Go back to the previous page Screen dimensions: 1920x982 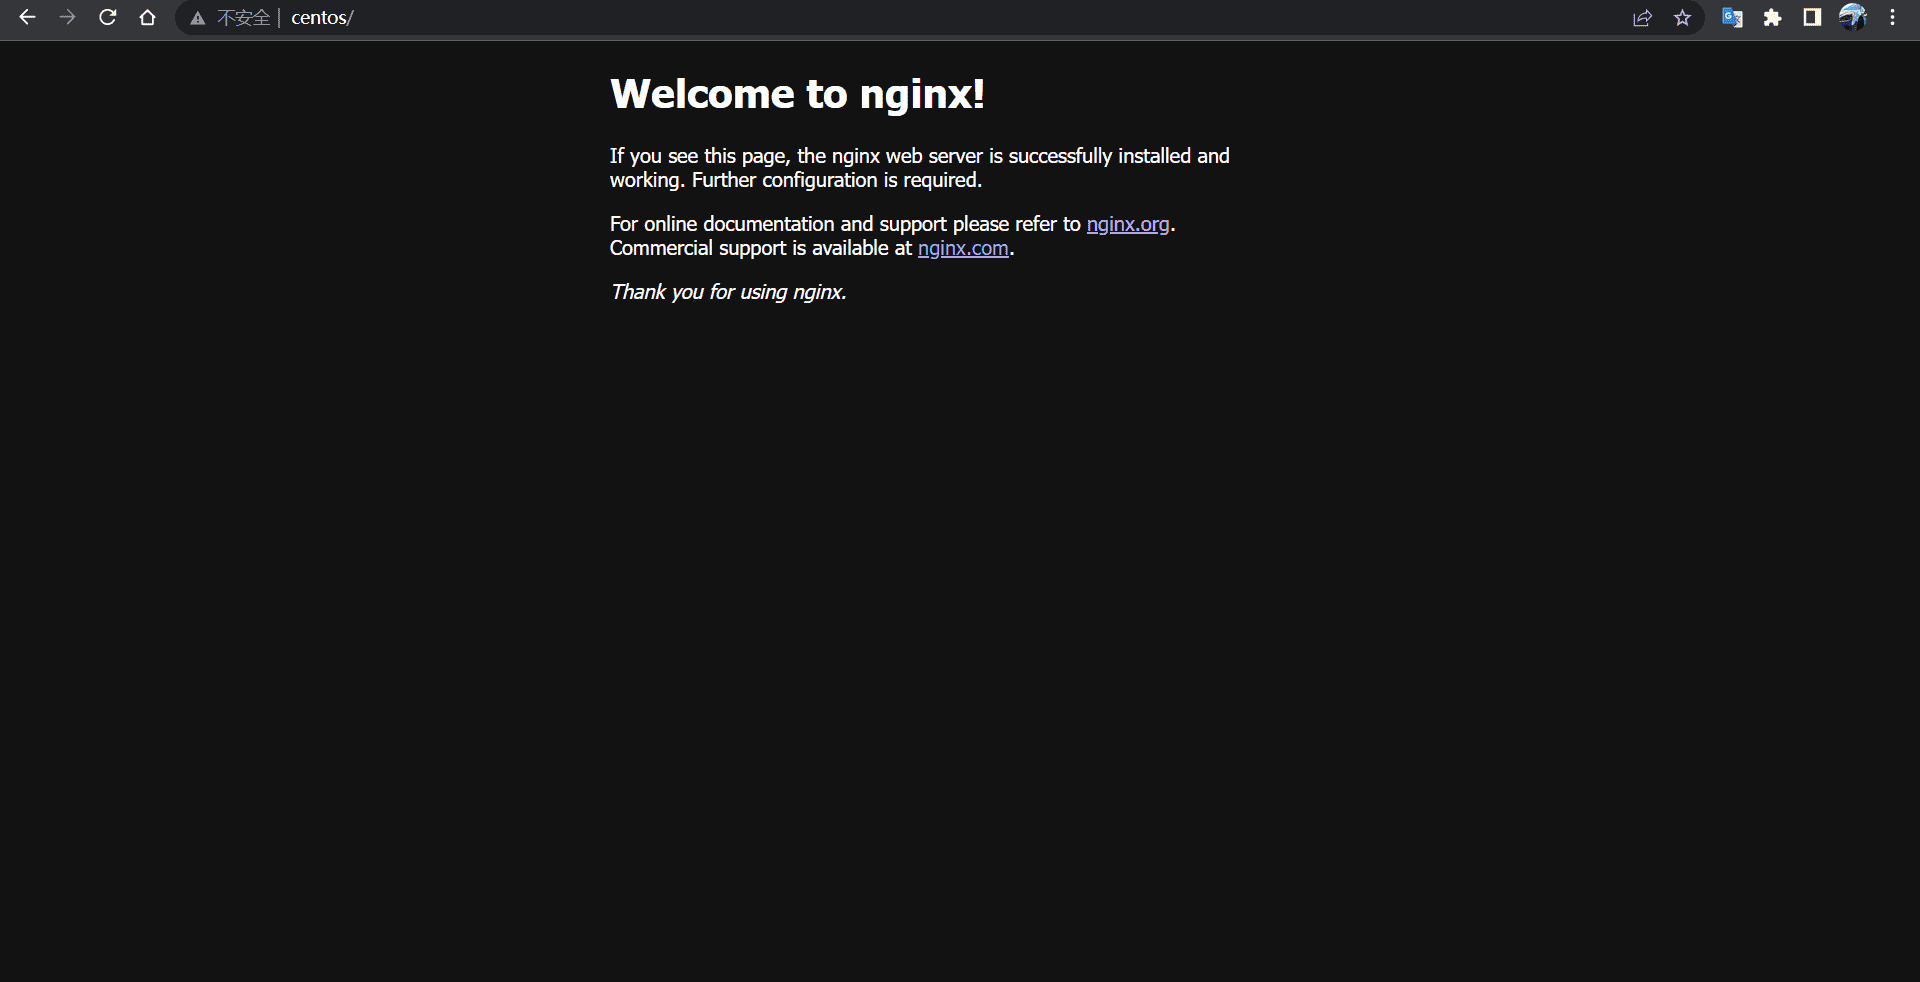click(x=27, y=18)
